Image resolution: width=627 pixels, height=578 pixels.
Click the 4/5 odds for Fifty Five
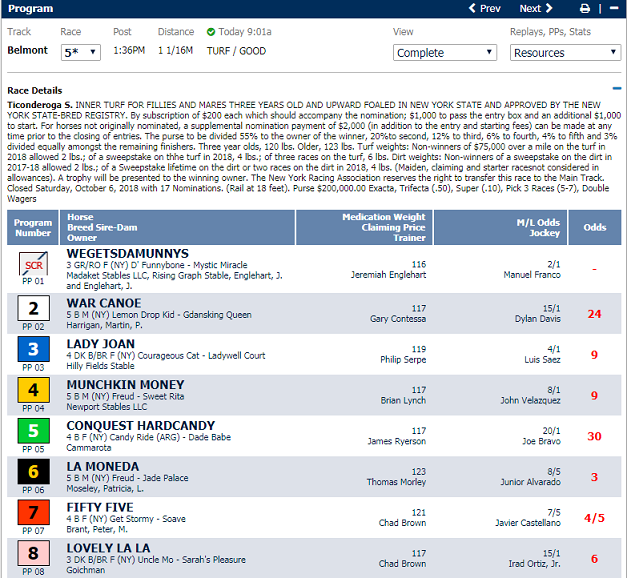pos(594,518)
